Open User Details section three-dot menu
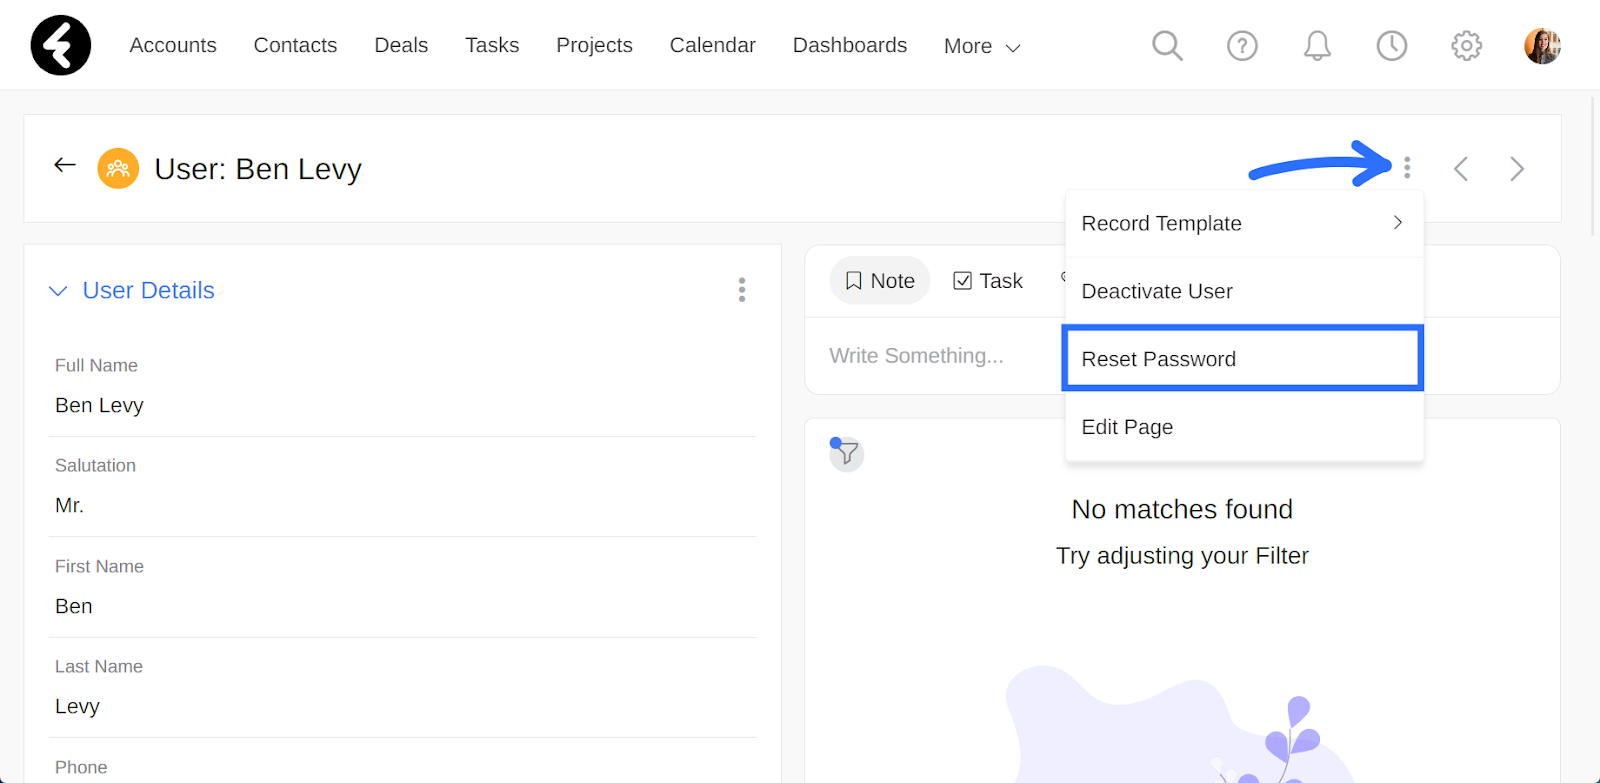This screenshot has height=783, width=1600. pos(742,290)
